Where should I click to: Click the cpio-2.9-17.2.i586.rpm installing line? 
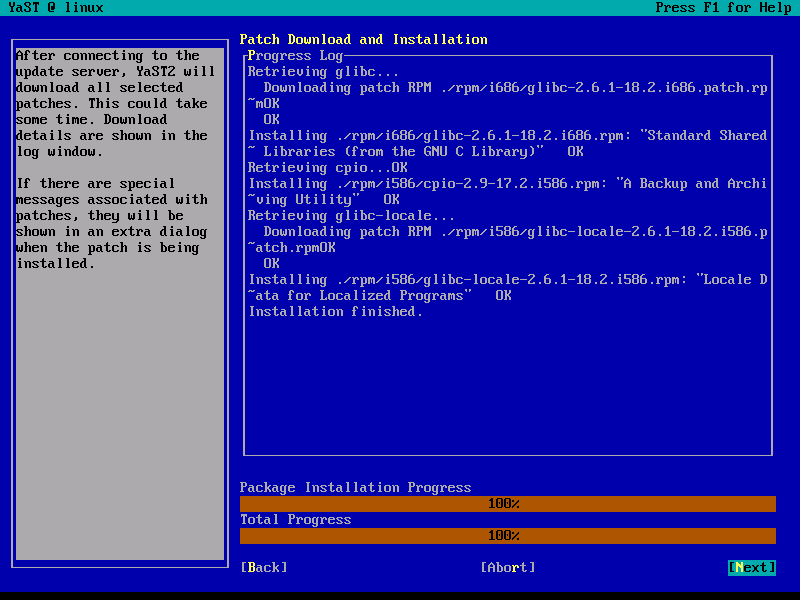pos(508,191)
